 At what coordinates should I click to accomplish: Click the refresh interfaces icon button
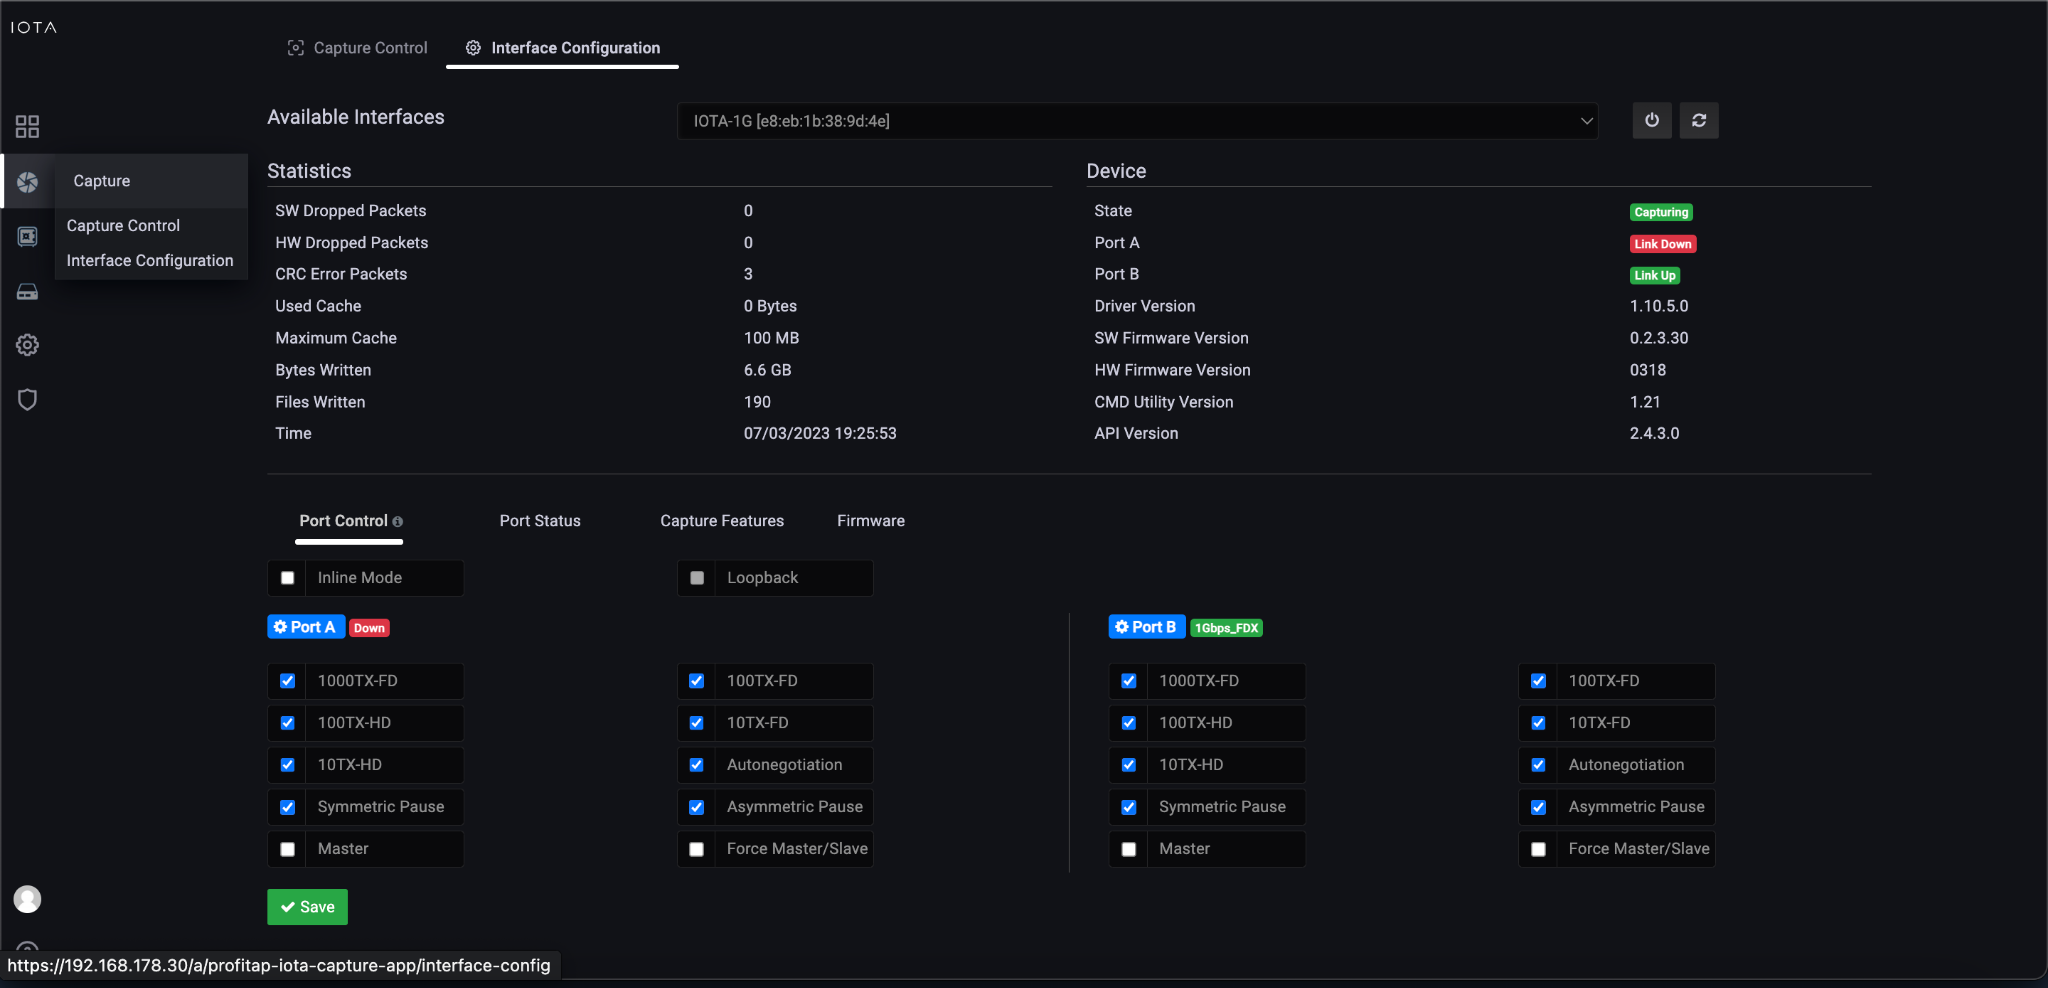(x=1698, y=121)
